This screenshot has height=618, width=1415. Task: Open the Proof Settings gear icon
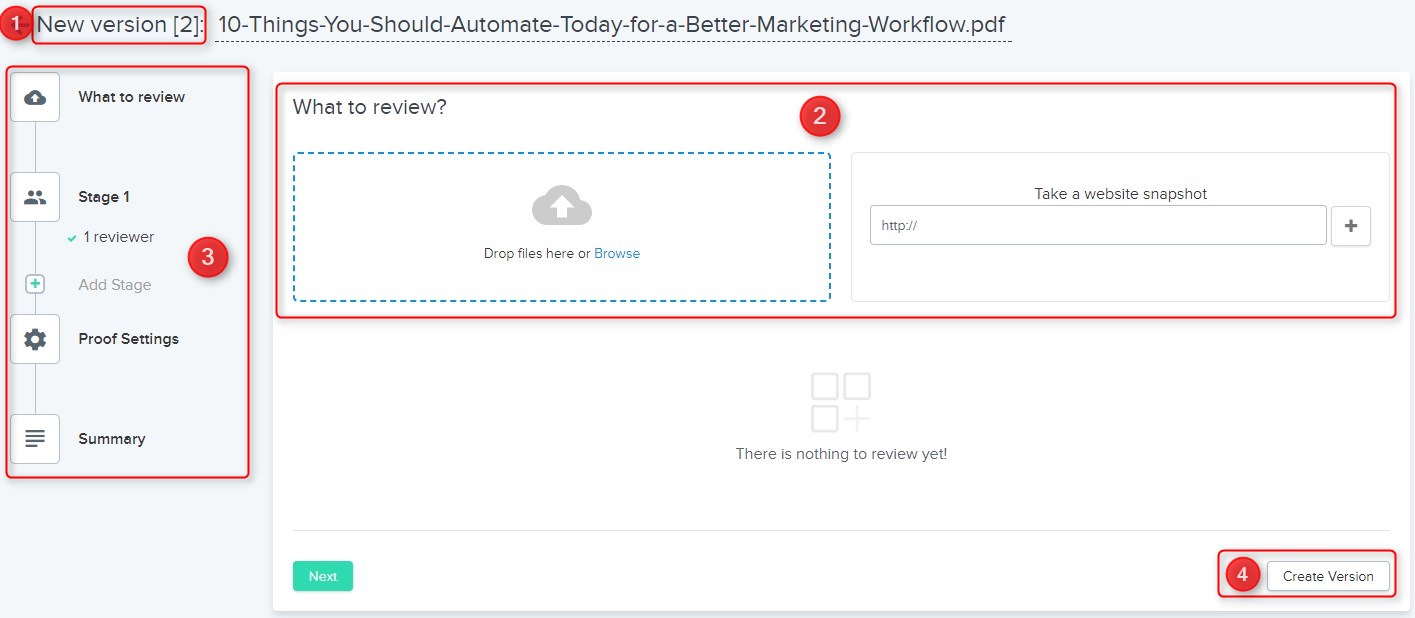(35, 339)
